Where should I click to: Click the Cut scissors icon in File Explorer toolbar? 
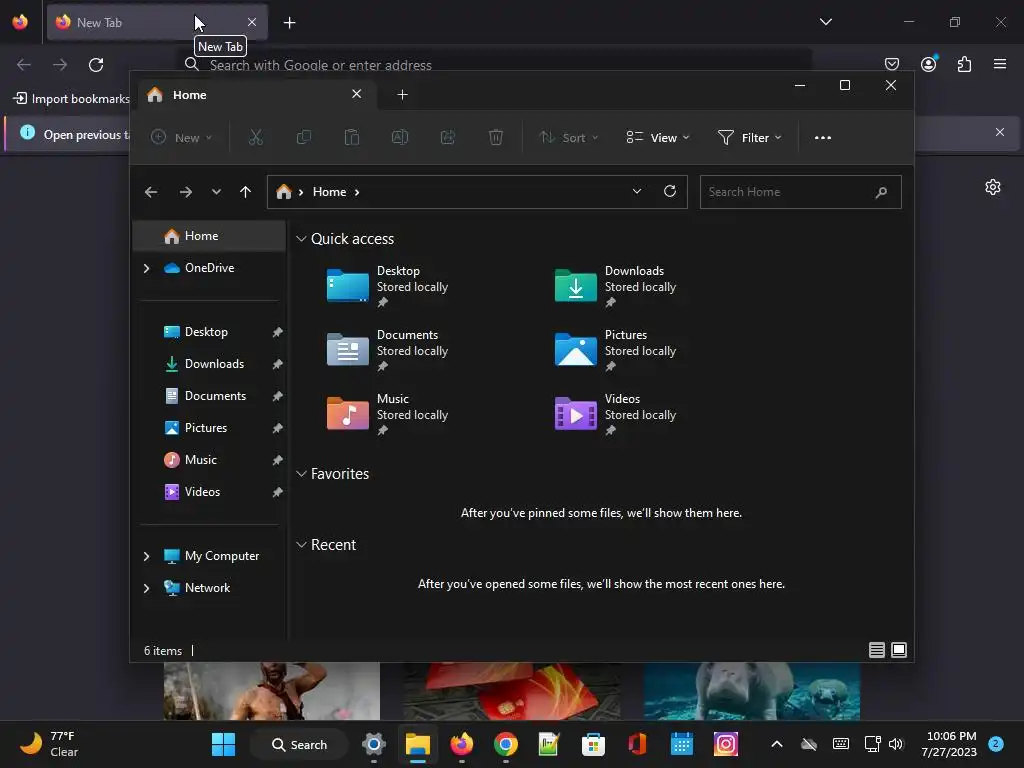click(255, 137)
